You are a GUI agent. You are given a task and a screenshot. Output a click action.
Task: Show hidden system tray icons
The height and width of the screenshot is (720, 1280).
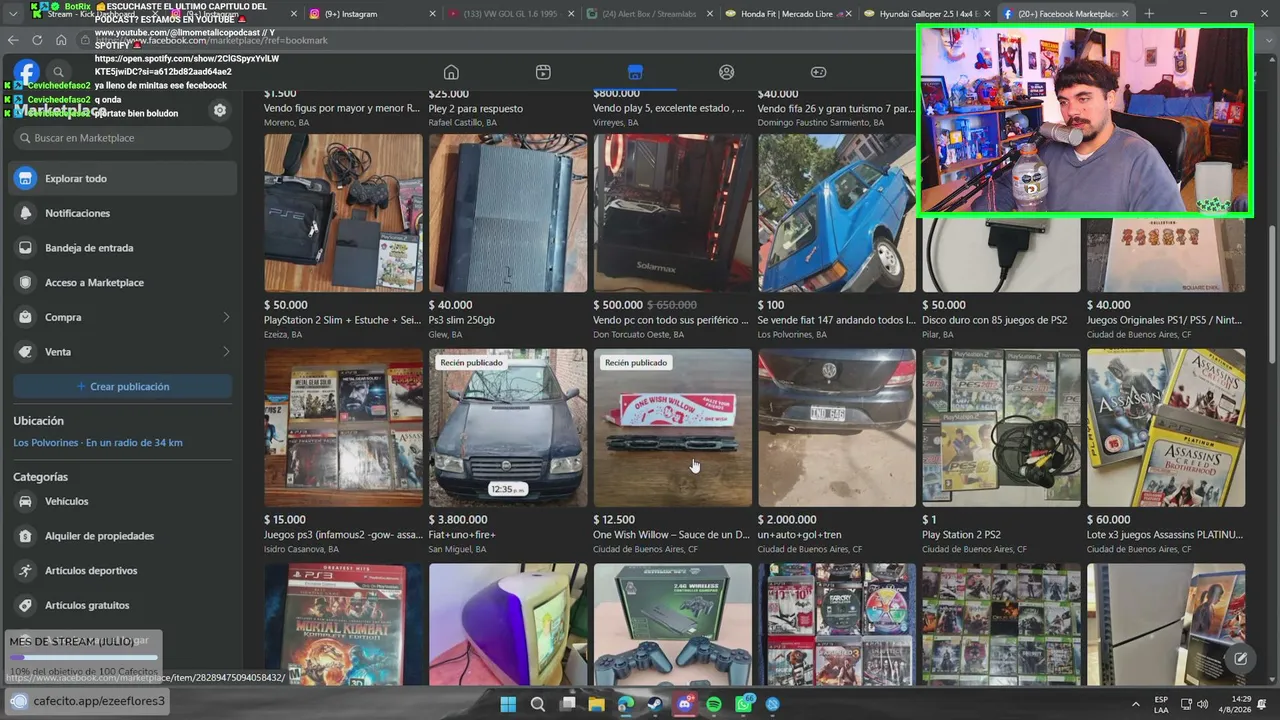click(x=1135, y=704)
